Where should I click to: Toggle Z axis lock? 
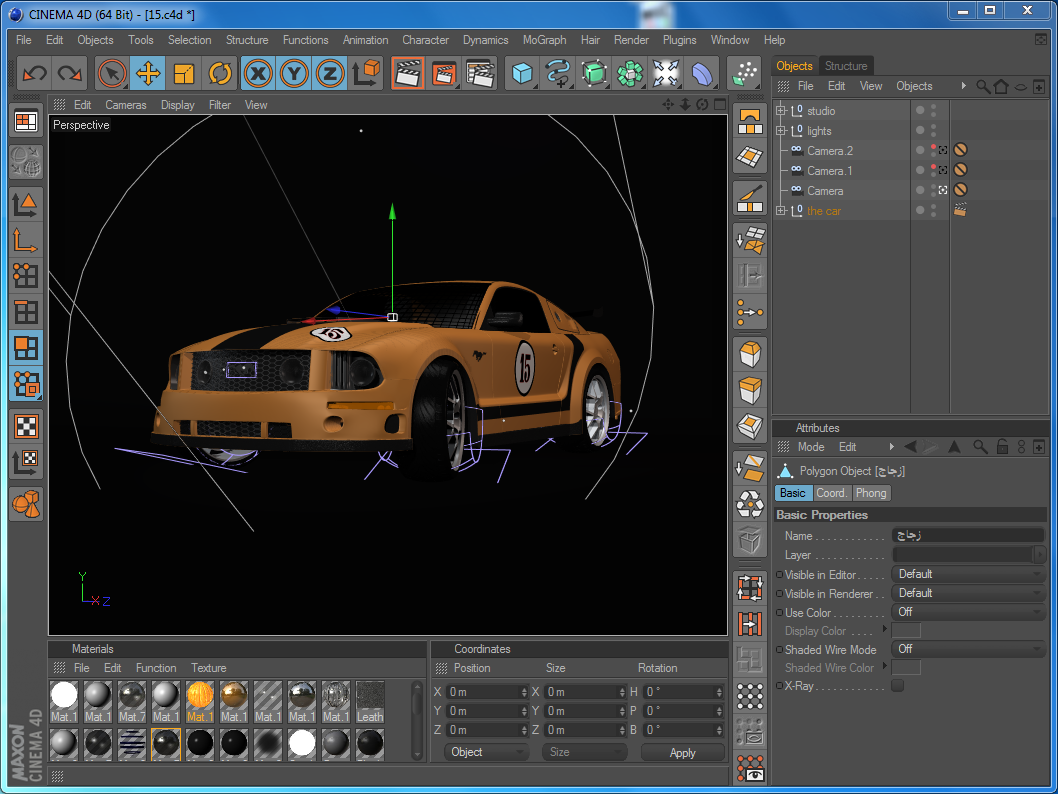point(330,73)
